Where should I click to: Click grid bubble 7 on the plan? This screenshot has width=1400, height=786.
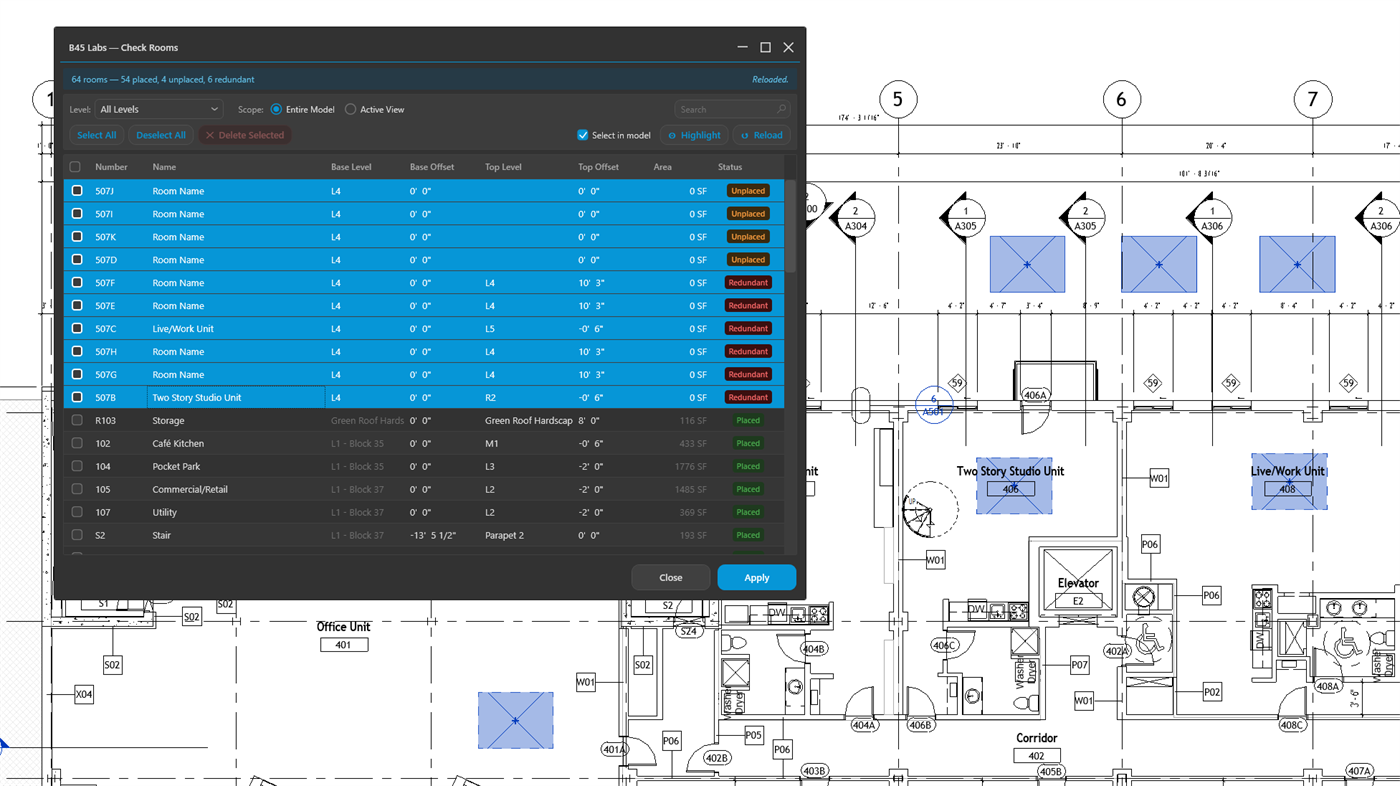[x=1312, y=99]
